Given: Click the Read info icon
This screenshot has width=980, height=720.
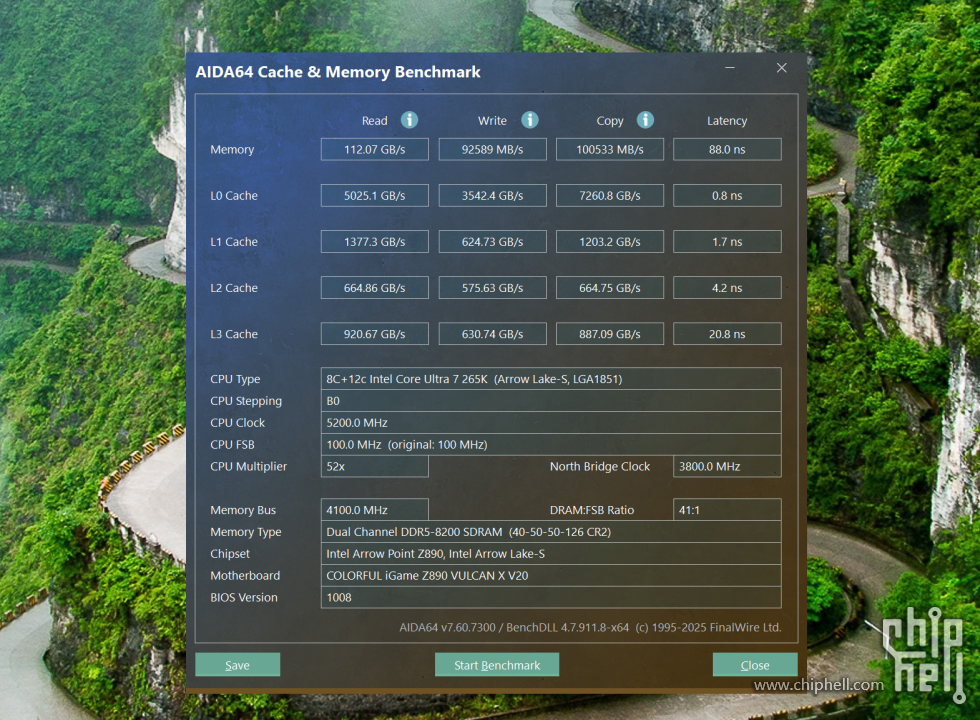Looking at the screenshot, I should [409, 120].
